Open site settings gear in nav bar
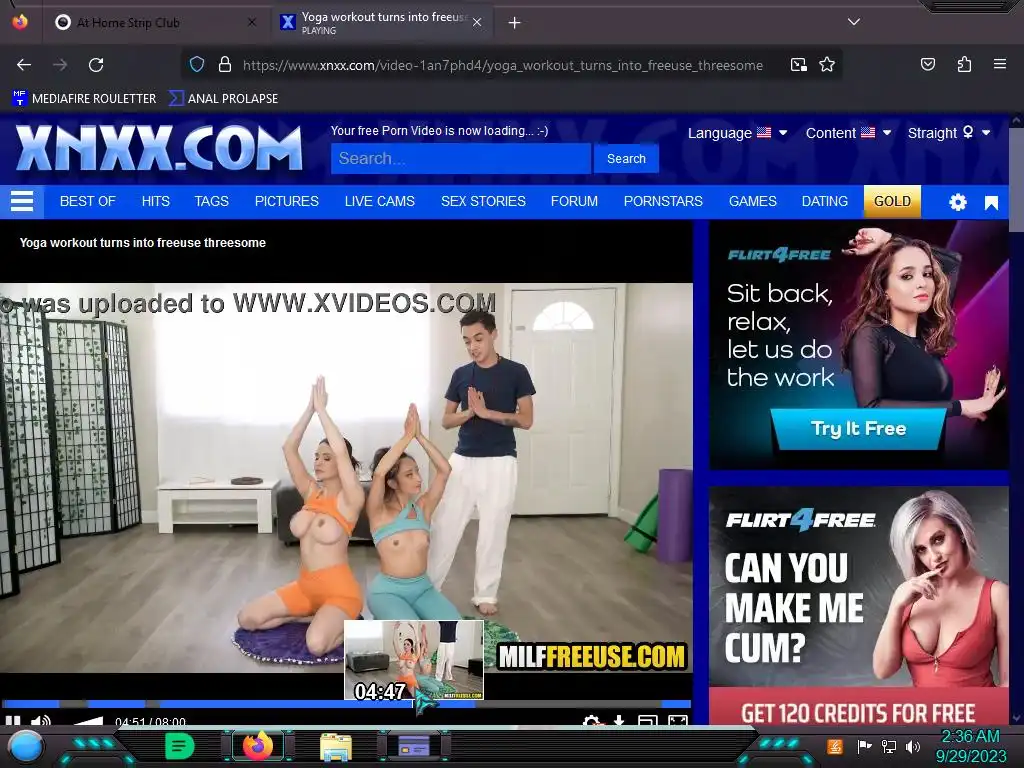This screenshot has width=1024, height=768. (957, 202)
